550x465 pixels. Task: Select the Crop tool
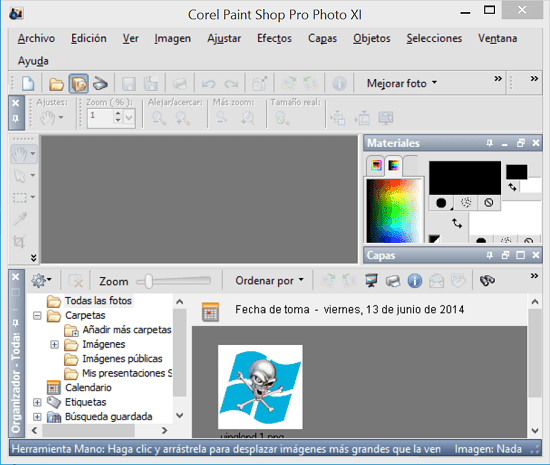pyautogui.click(x=19, y=241)
